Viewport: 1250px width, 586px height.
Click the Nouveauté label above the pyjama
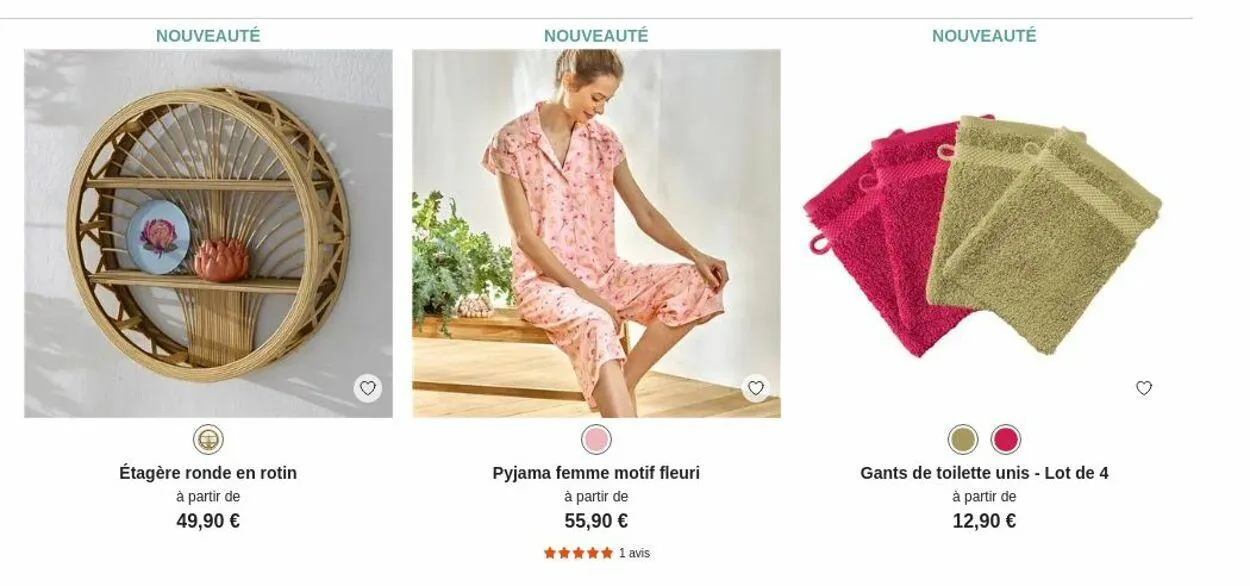[x=596, y=36]
